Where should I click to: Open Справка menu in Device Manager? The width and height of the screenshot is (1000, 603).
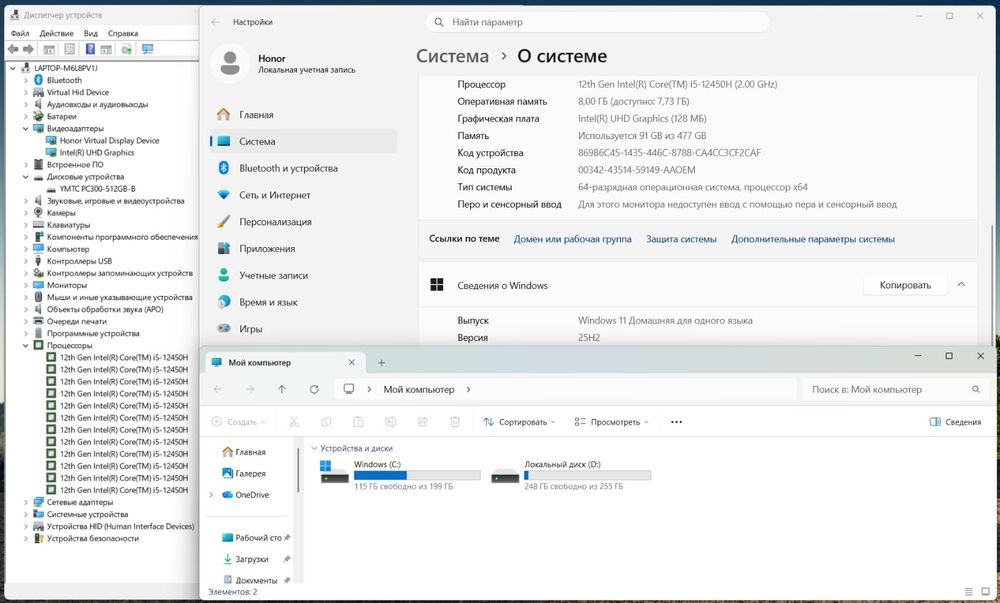coord(123,33)
